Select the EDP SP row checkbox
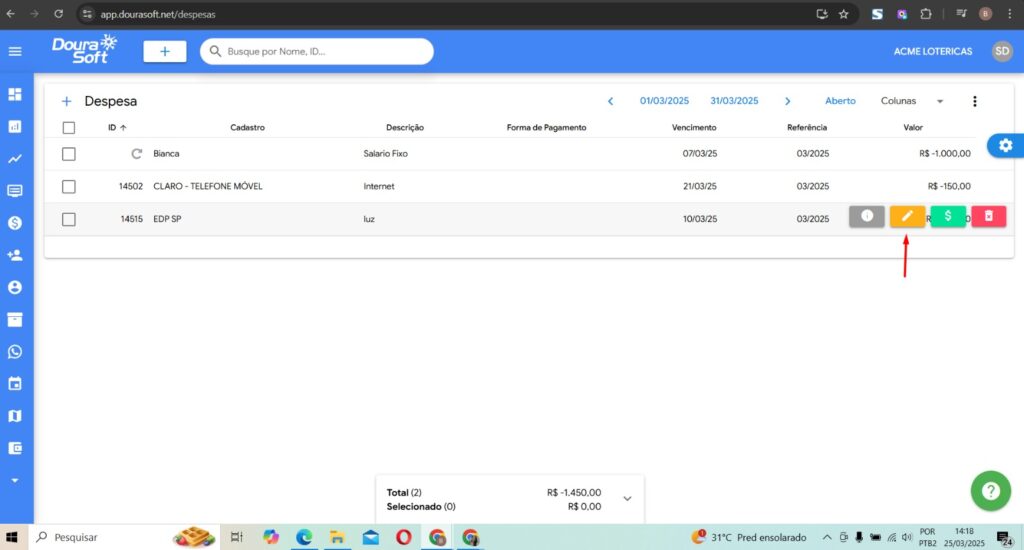 pos(69,219)
